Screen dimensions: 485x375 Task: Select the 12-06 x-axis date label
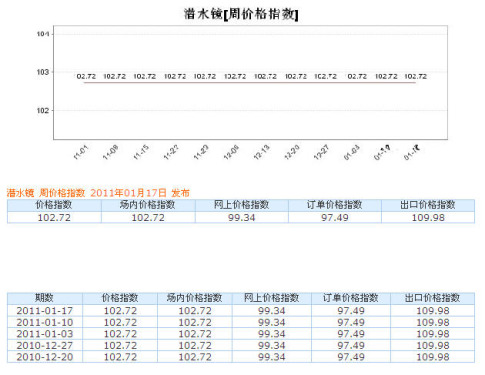click(x=231, y=152)
